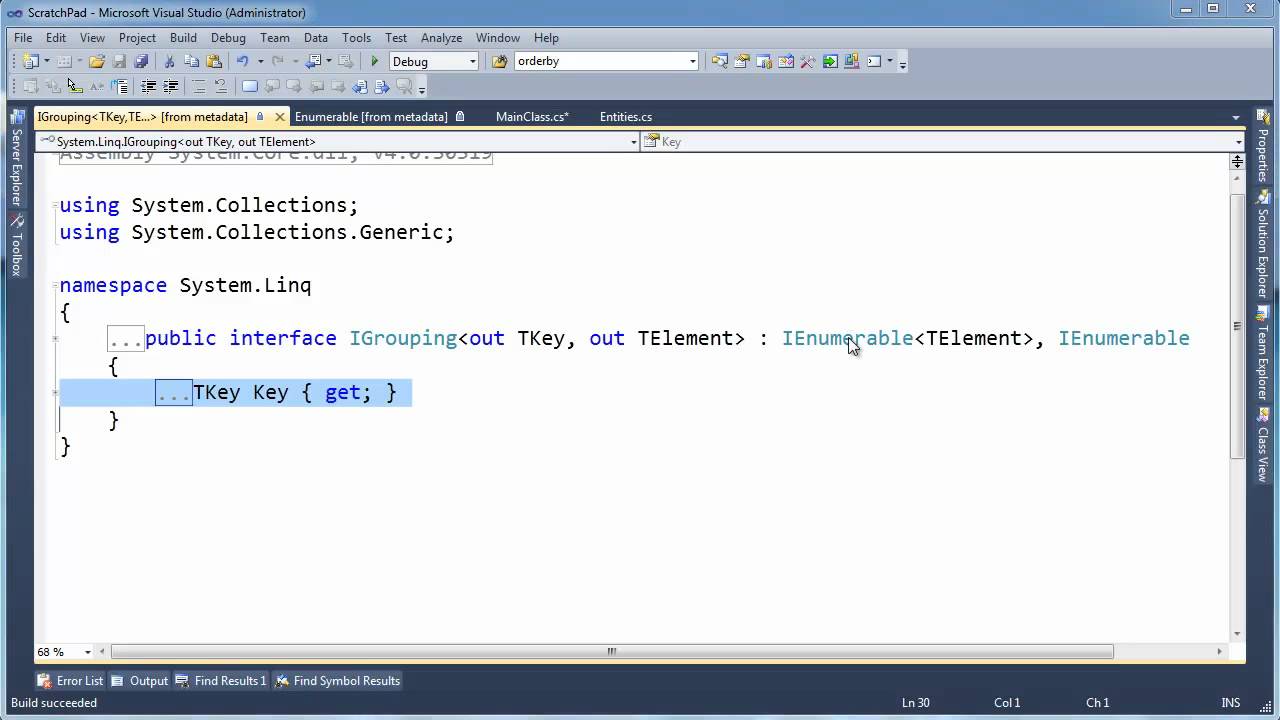Open the Output panel tab
The image size is (1280, 720).
click(x=139, y=681)
